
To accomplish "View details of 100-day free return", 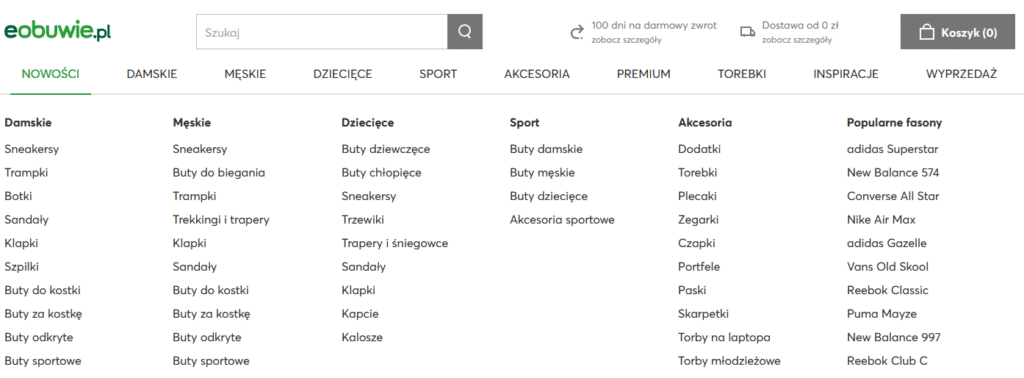I will tap(626, 40).
